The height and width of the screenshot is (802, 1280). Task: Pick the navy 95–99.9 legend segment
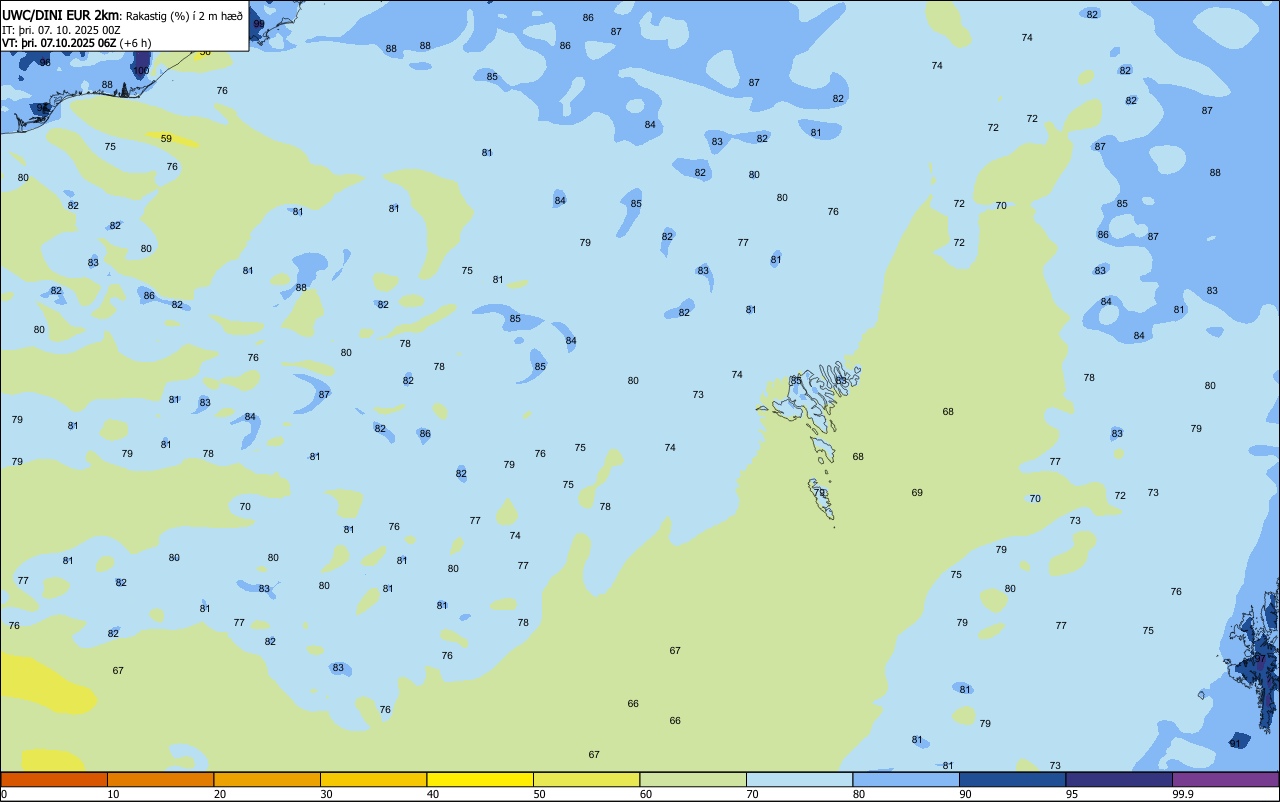tap(1119, 779)
